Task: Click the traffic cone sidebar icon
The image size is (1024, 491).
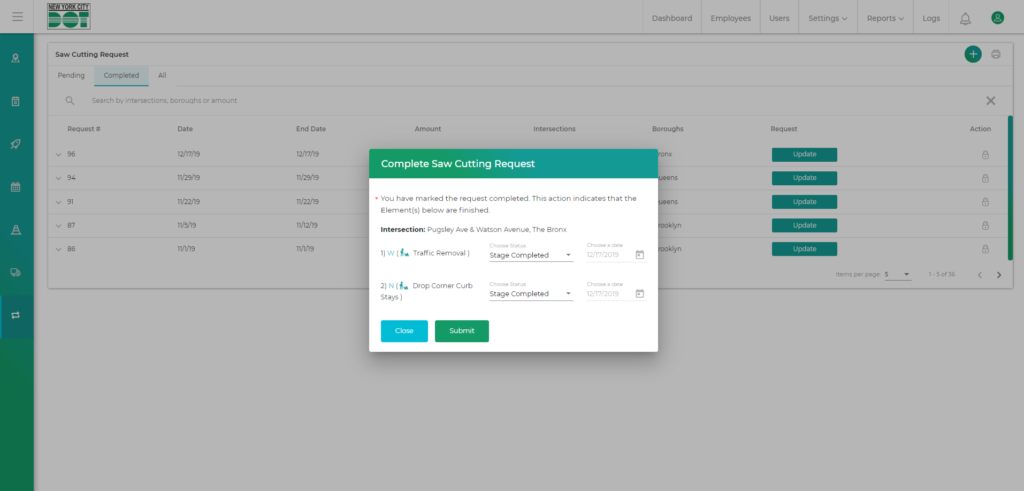Action: tap(16, 229)
